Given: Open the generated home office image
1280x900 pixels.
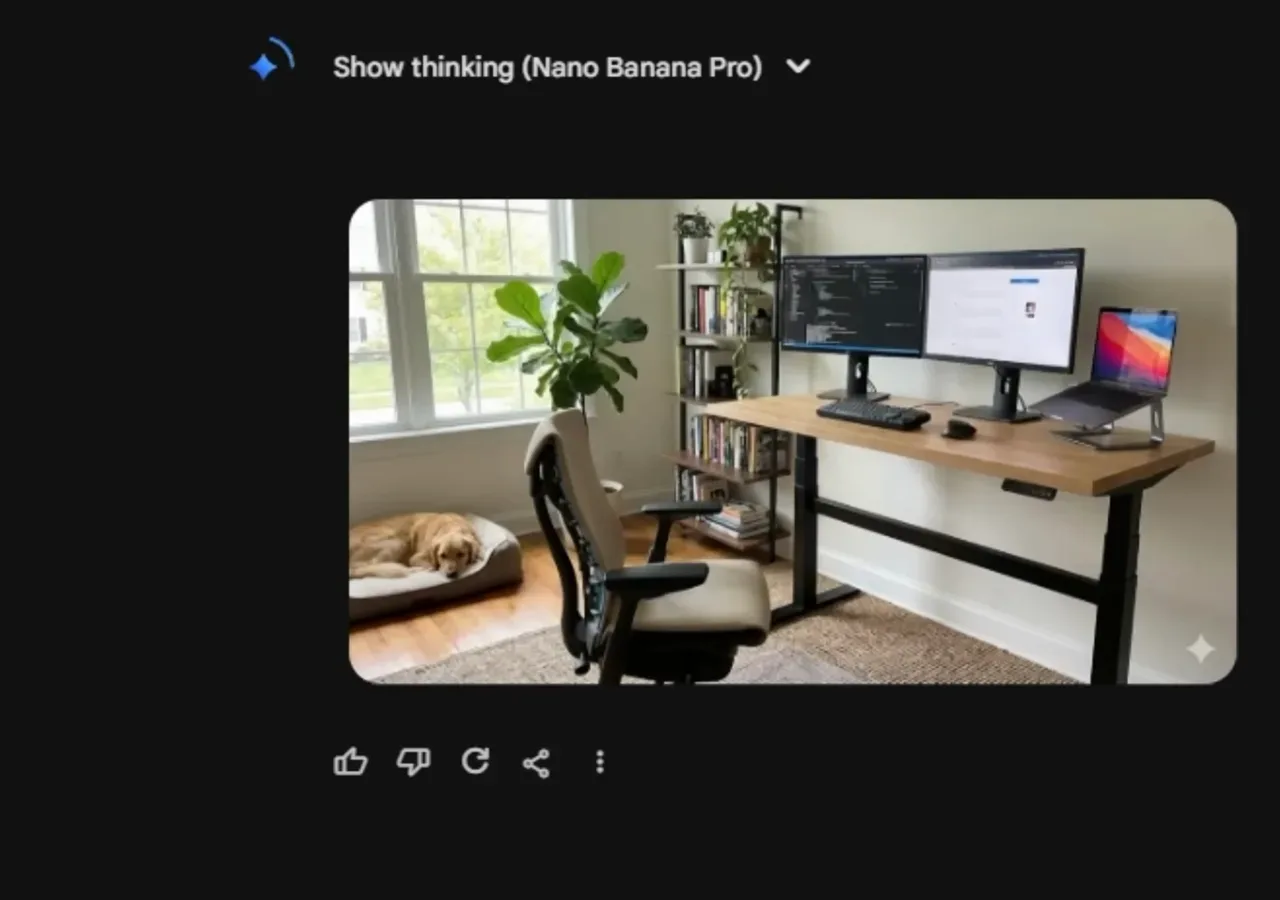Looking at the screenshot, I should [x=792, y=441].
